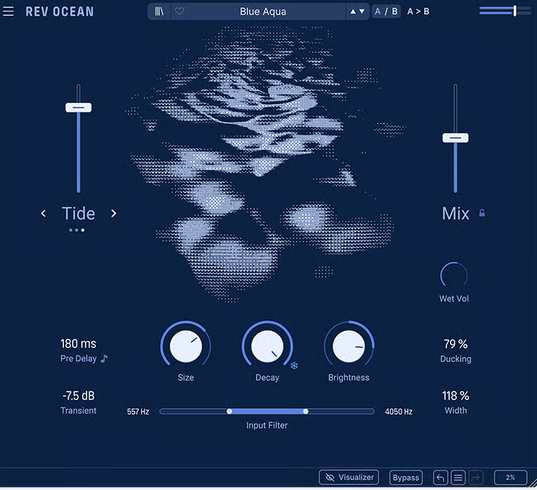Click the 79 % Ducking value
Image resolution: width=537 pixels, height=490 pixels.
pyautogui.click(x=455, y=344)
